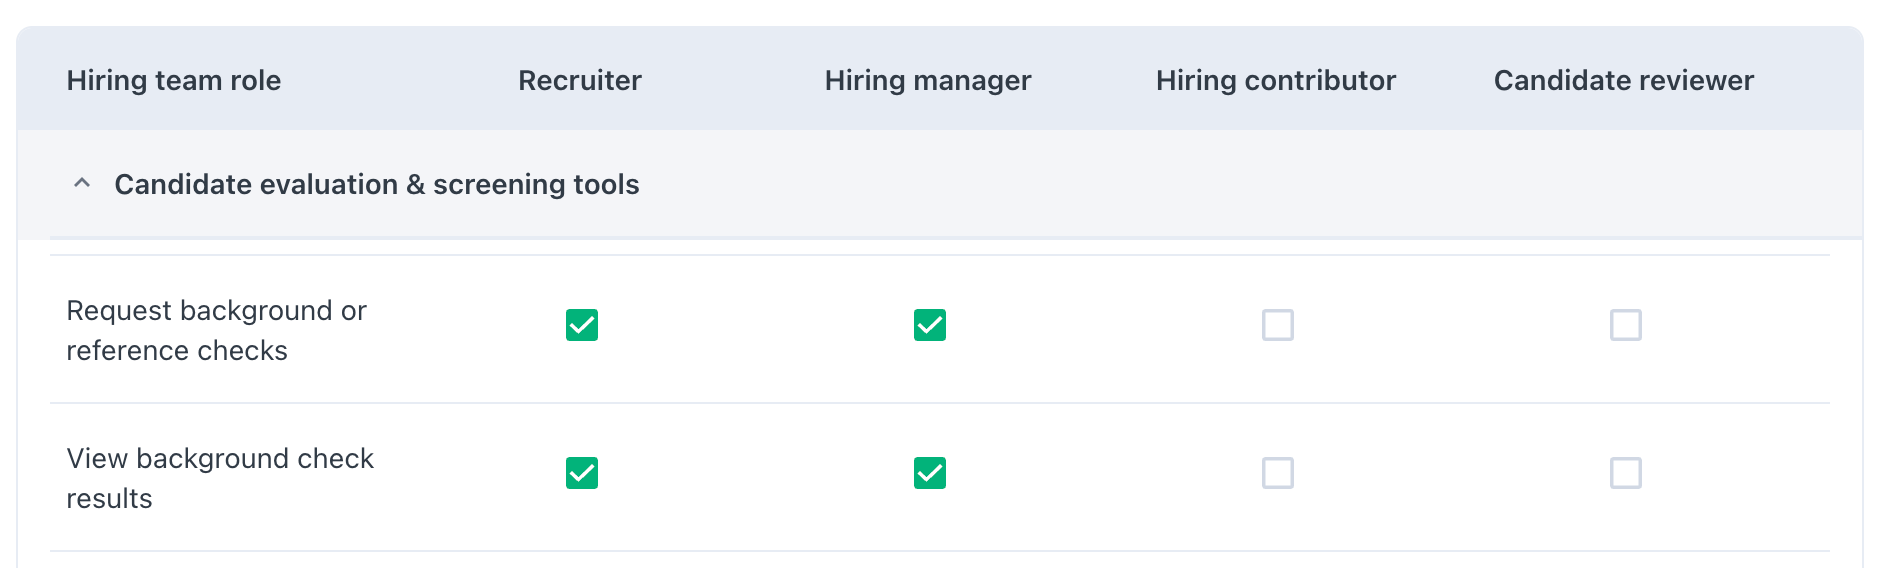Enable Hiring contributor to request background checks
Image resolution: width=1878 pixels, height=568 pixels.
[x=1278, y=325]
